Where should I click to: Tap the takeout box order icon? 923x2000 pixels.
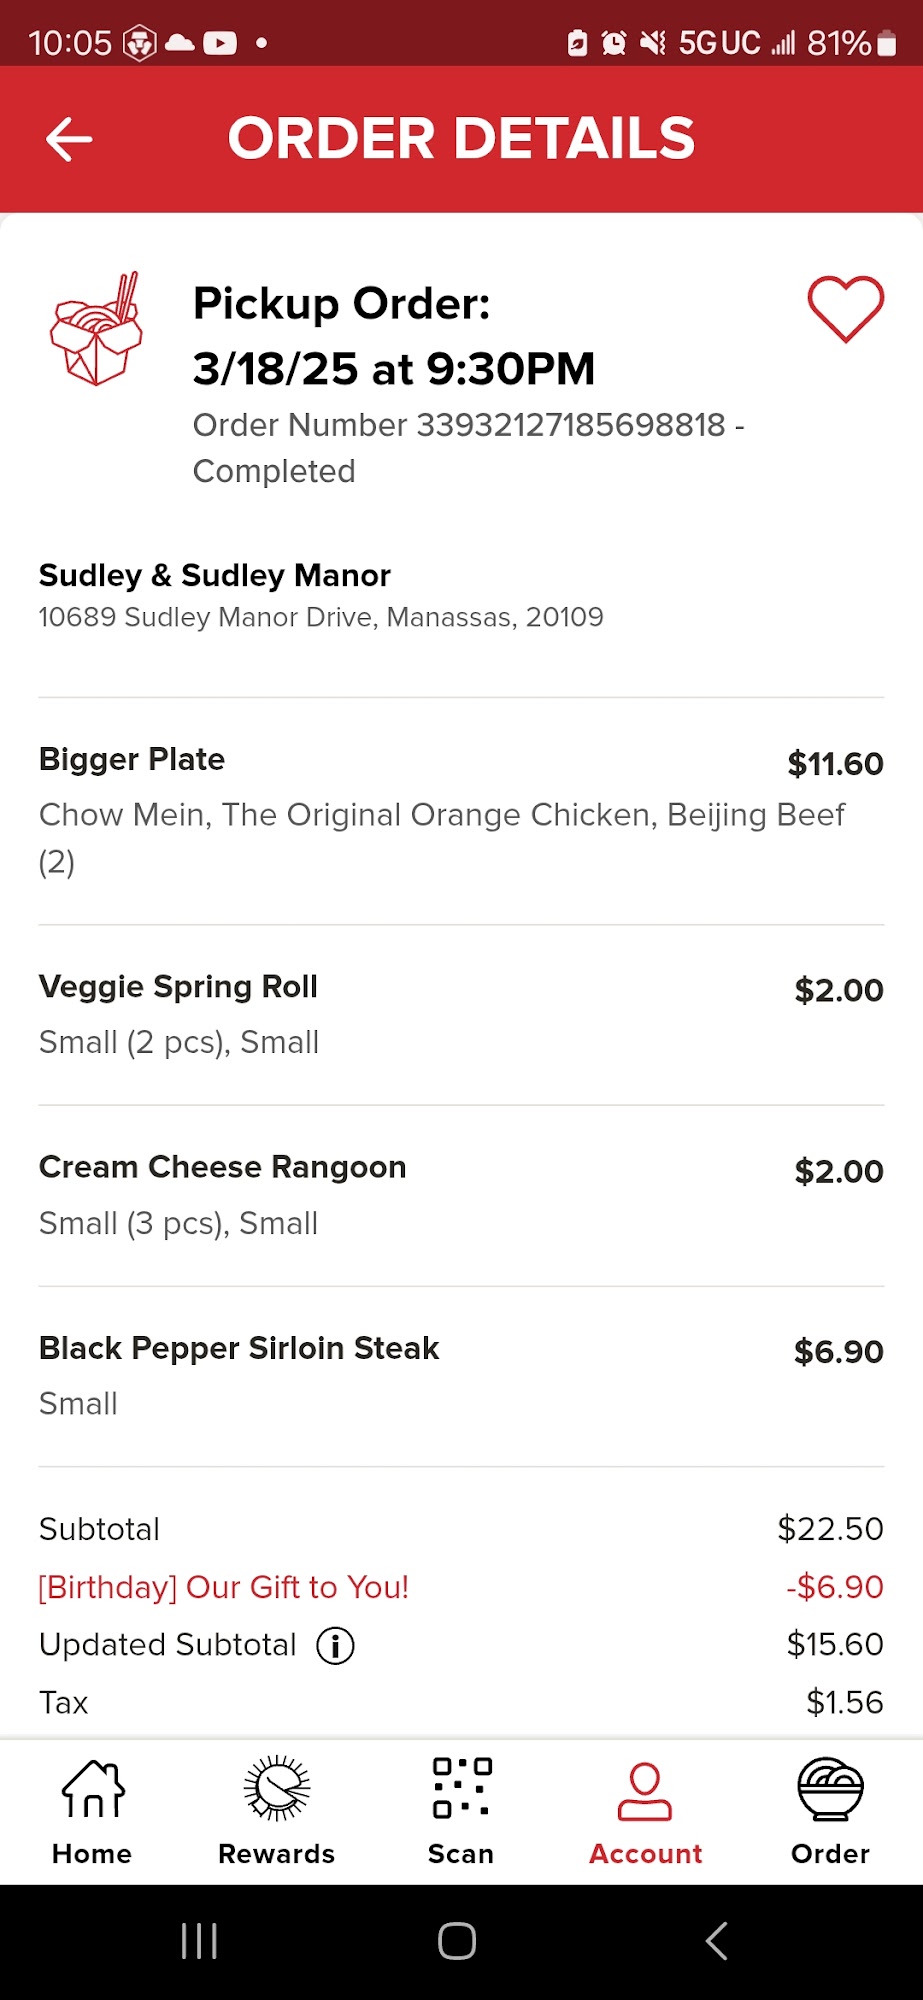96,329
